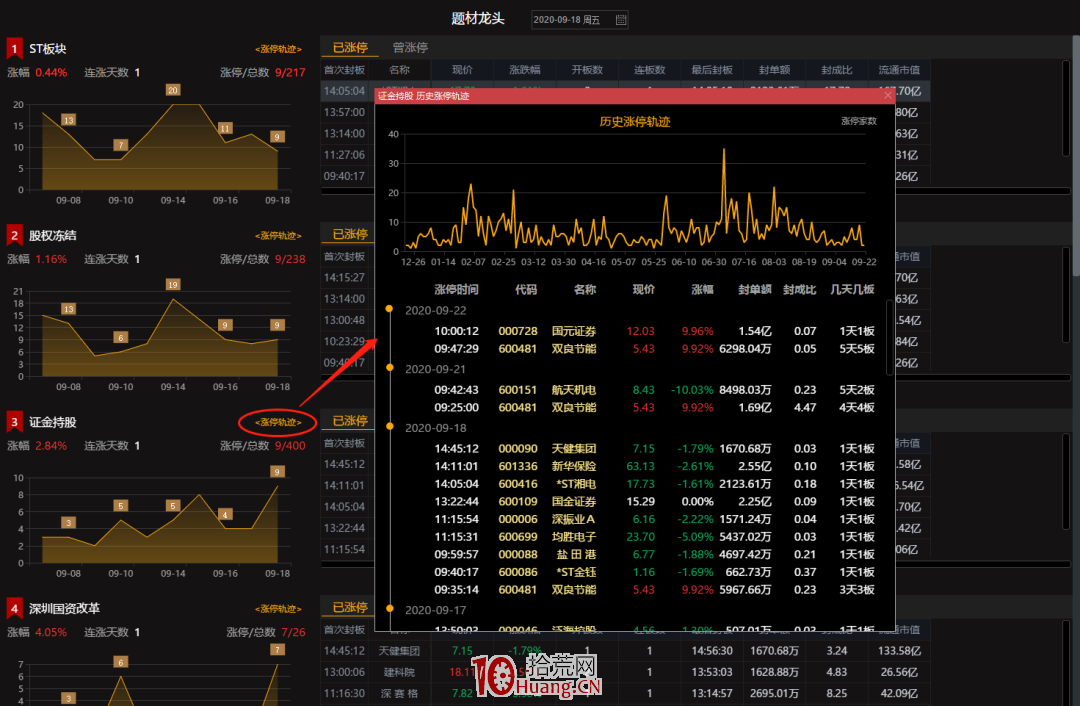The width and height of the screenshot is (1080, 706).
Task: Click the 2020-09-17 timeline marker dot
Action: (390, 608)
